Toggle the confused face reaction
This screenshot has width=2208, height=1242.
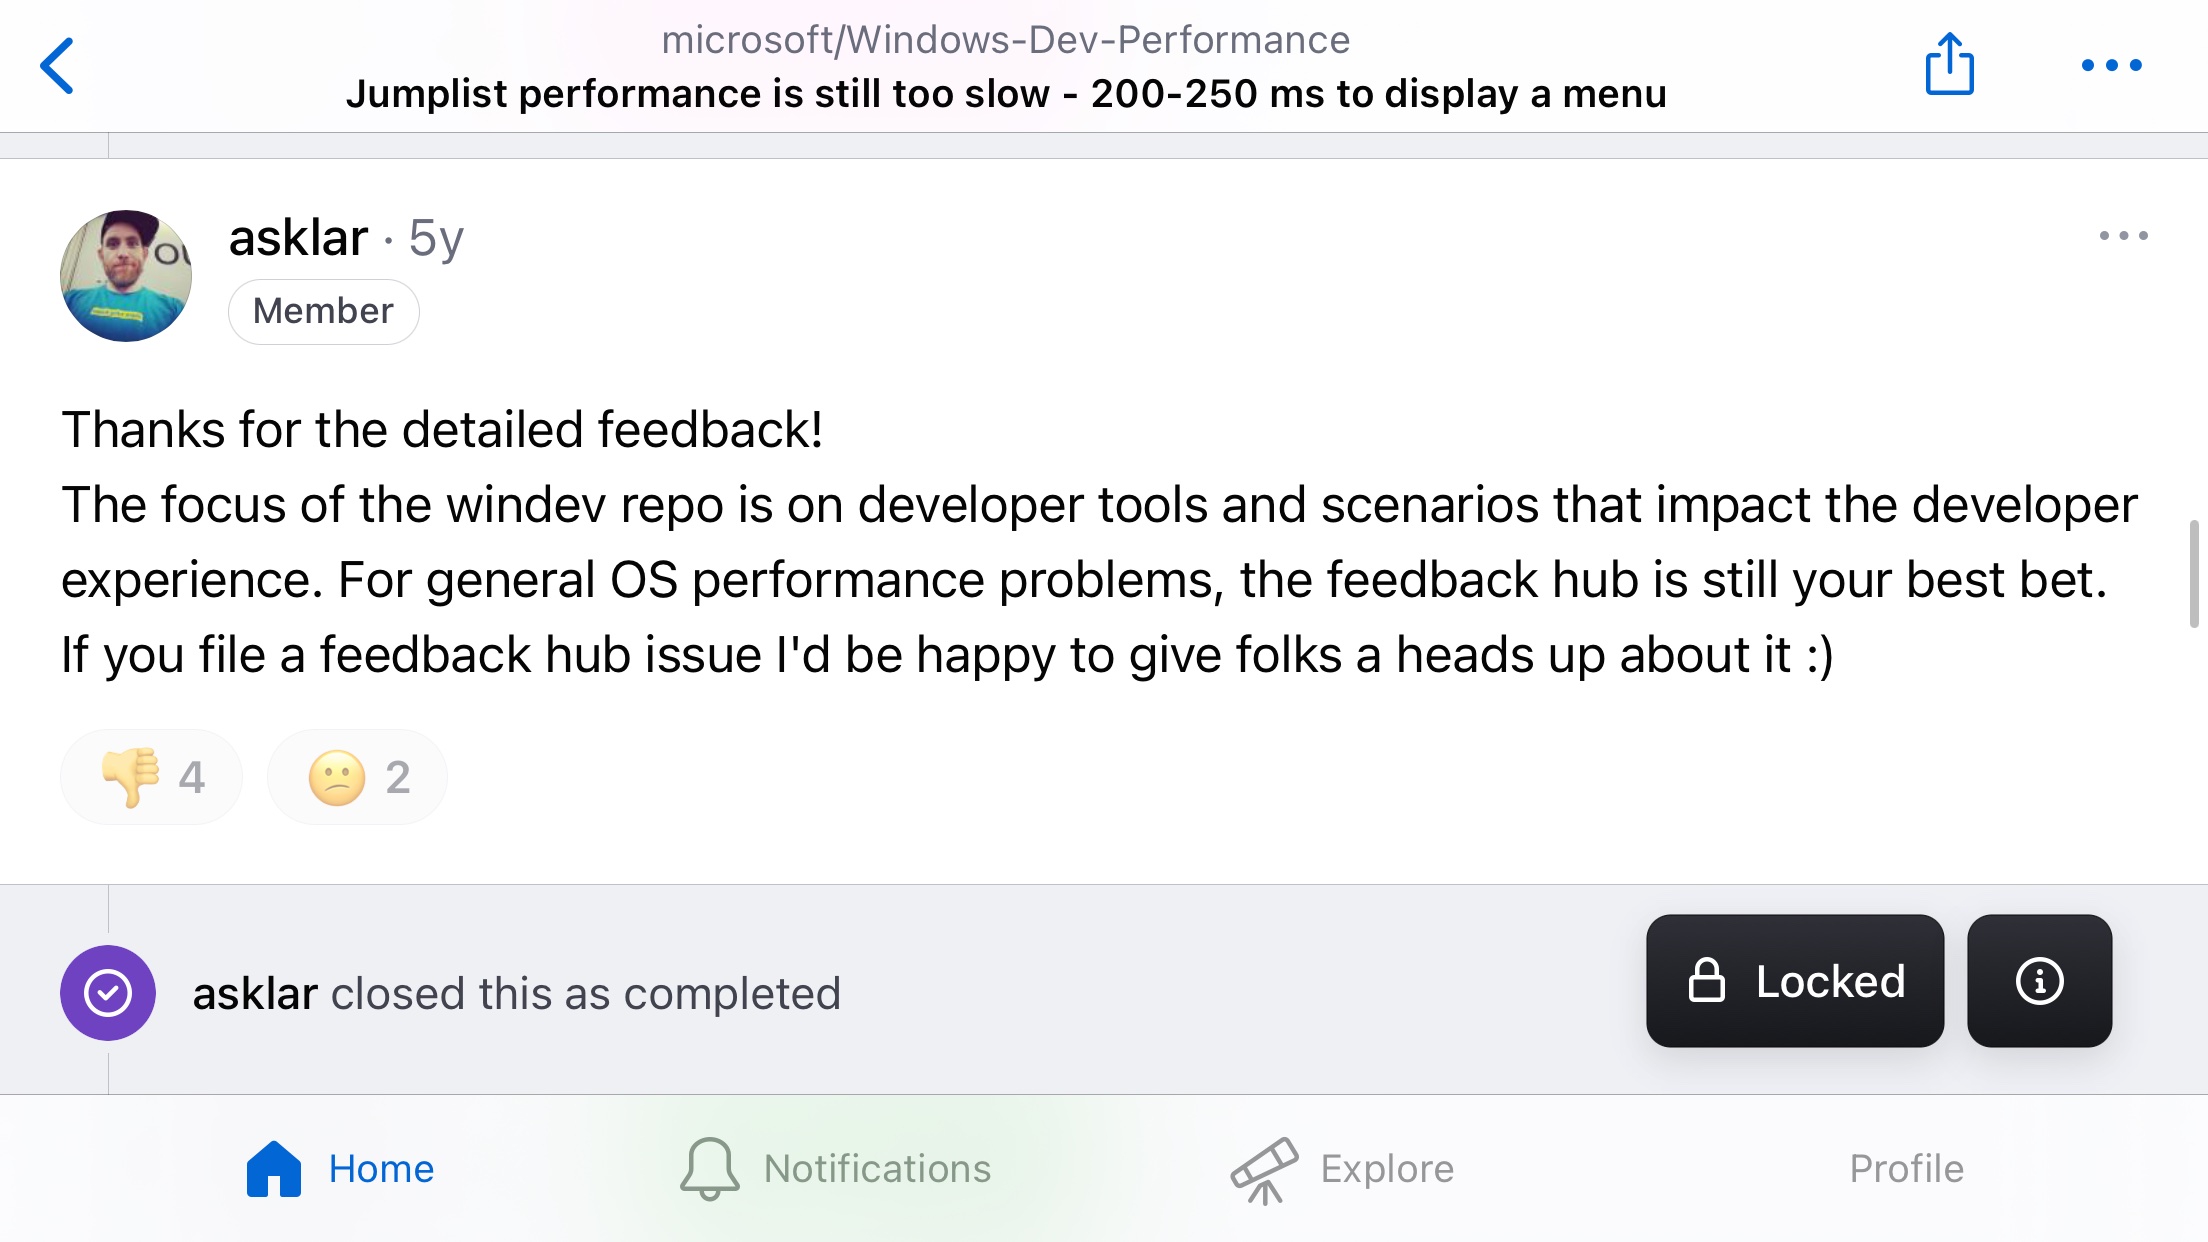tap(357, 777)
